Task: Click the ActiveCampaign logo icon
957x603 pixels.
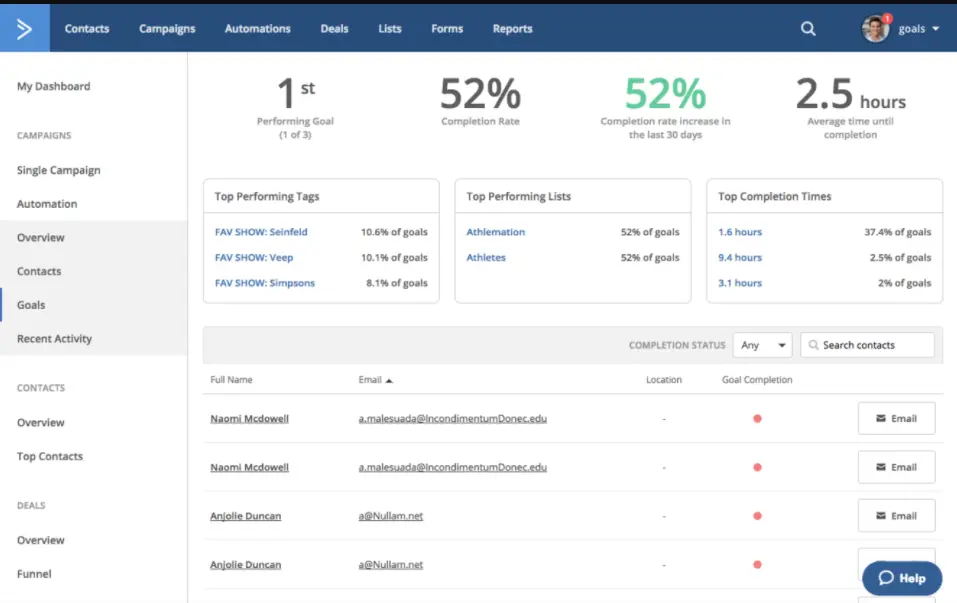Action: 24,27
